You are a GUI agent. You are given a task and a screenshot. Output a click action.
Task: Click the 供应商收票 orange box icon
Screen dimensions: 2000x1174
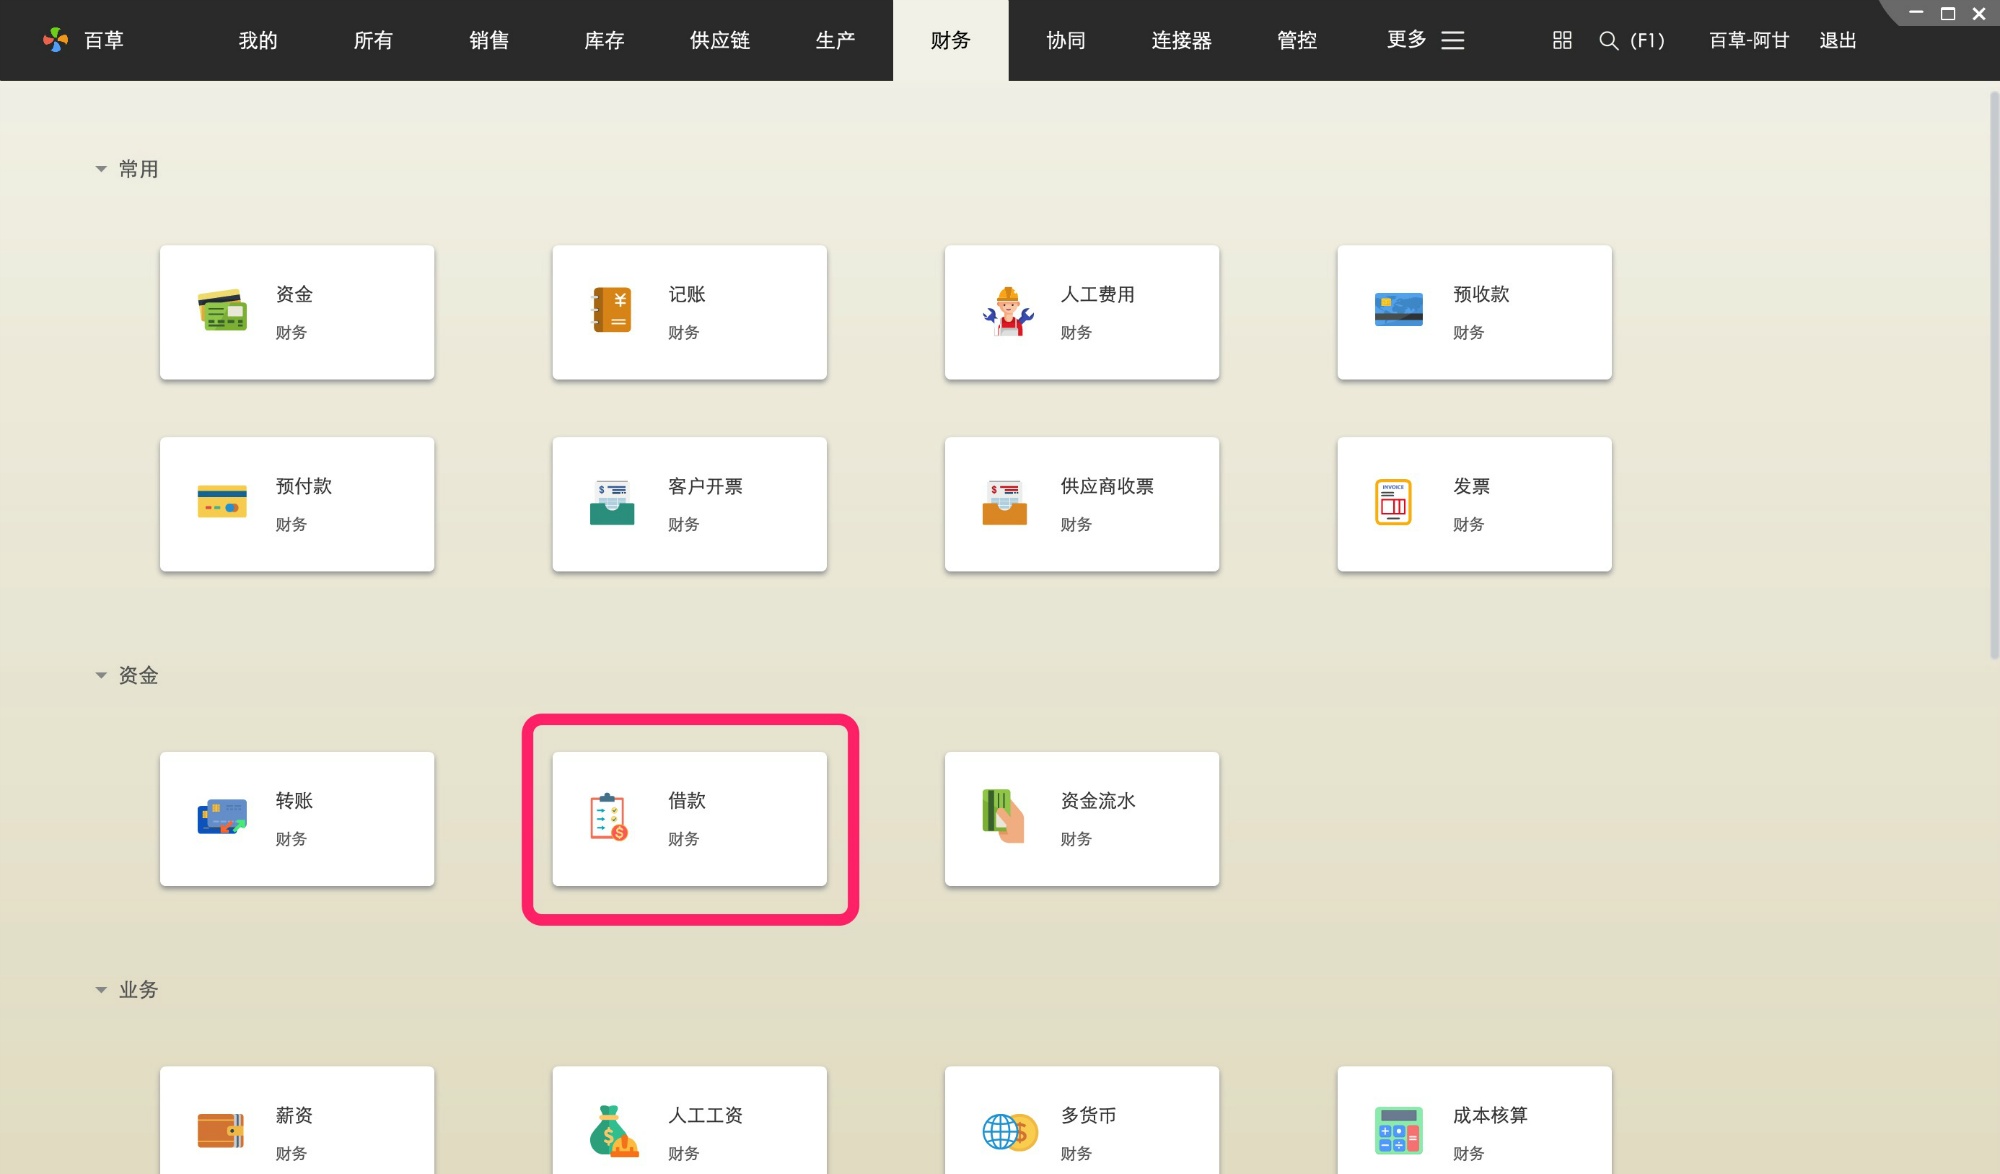1005,502
